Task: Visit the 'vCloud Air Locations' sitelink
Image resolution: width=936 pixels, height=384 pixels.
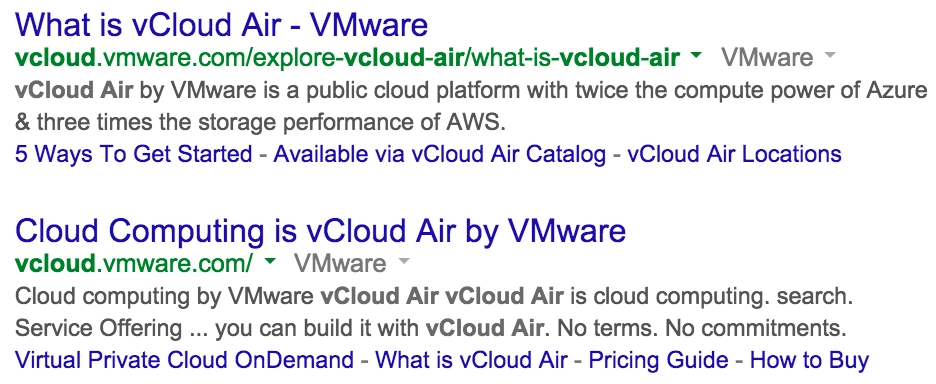Action: pyautogui.click(x=734, y=154)
